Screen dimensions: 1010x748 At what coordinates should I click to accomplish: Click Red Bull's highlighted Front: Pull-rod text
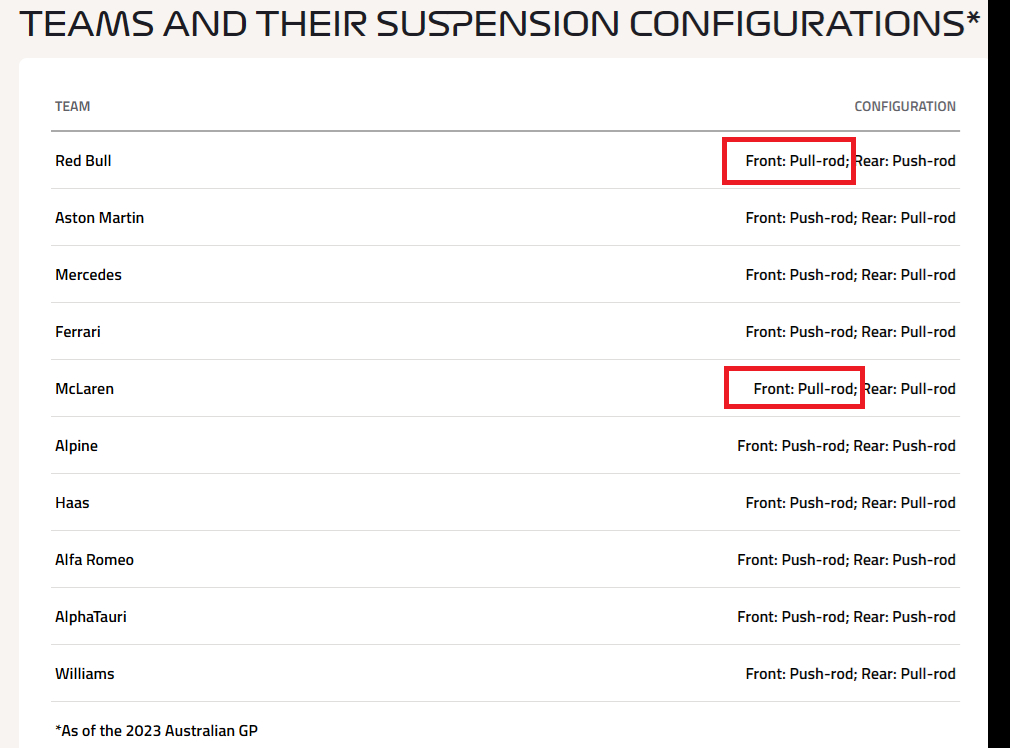(x=797, y=160)
